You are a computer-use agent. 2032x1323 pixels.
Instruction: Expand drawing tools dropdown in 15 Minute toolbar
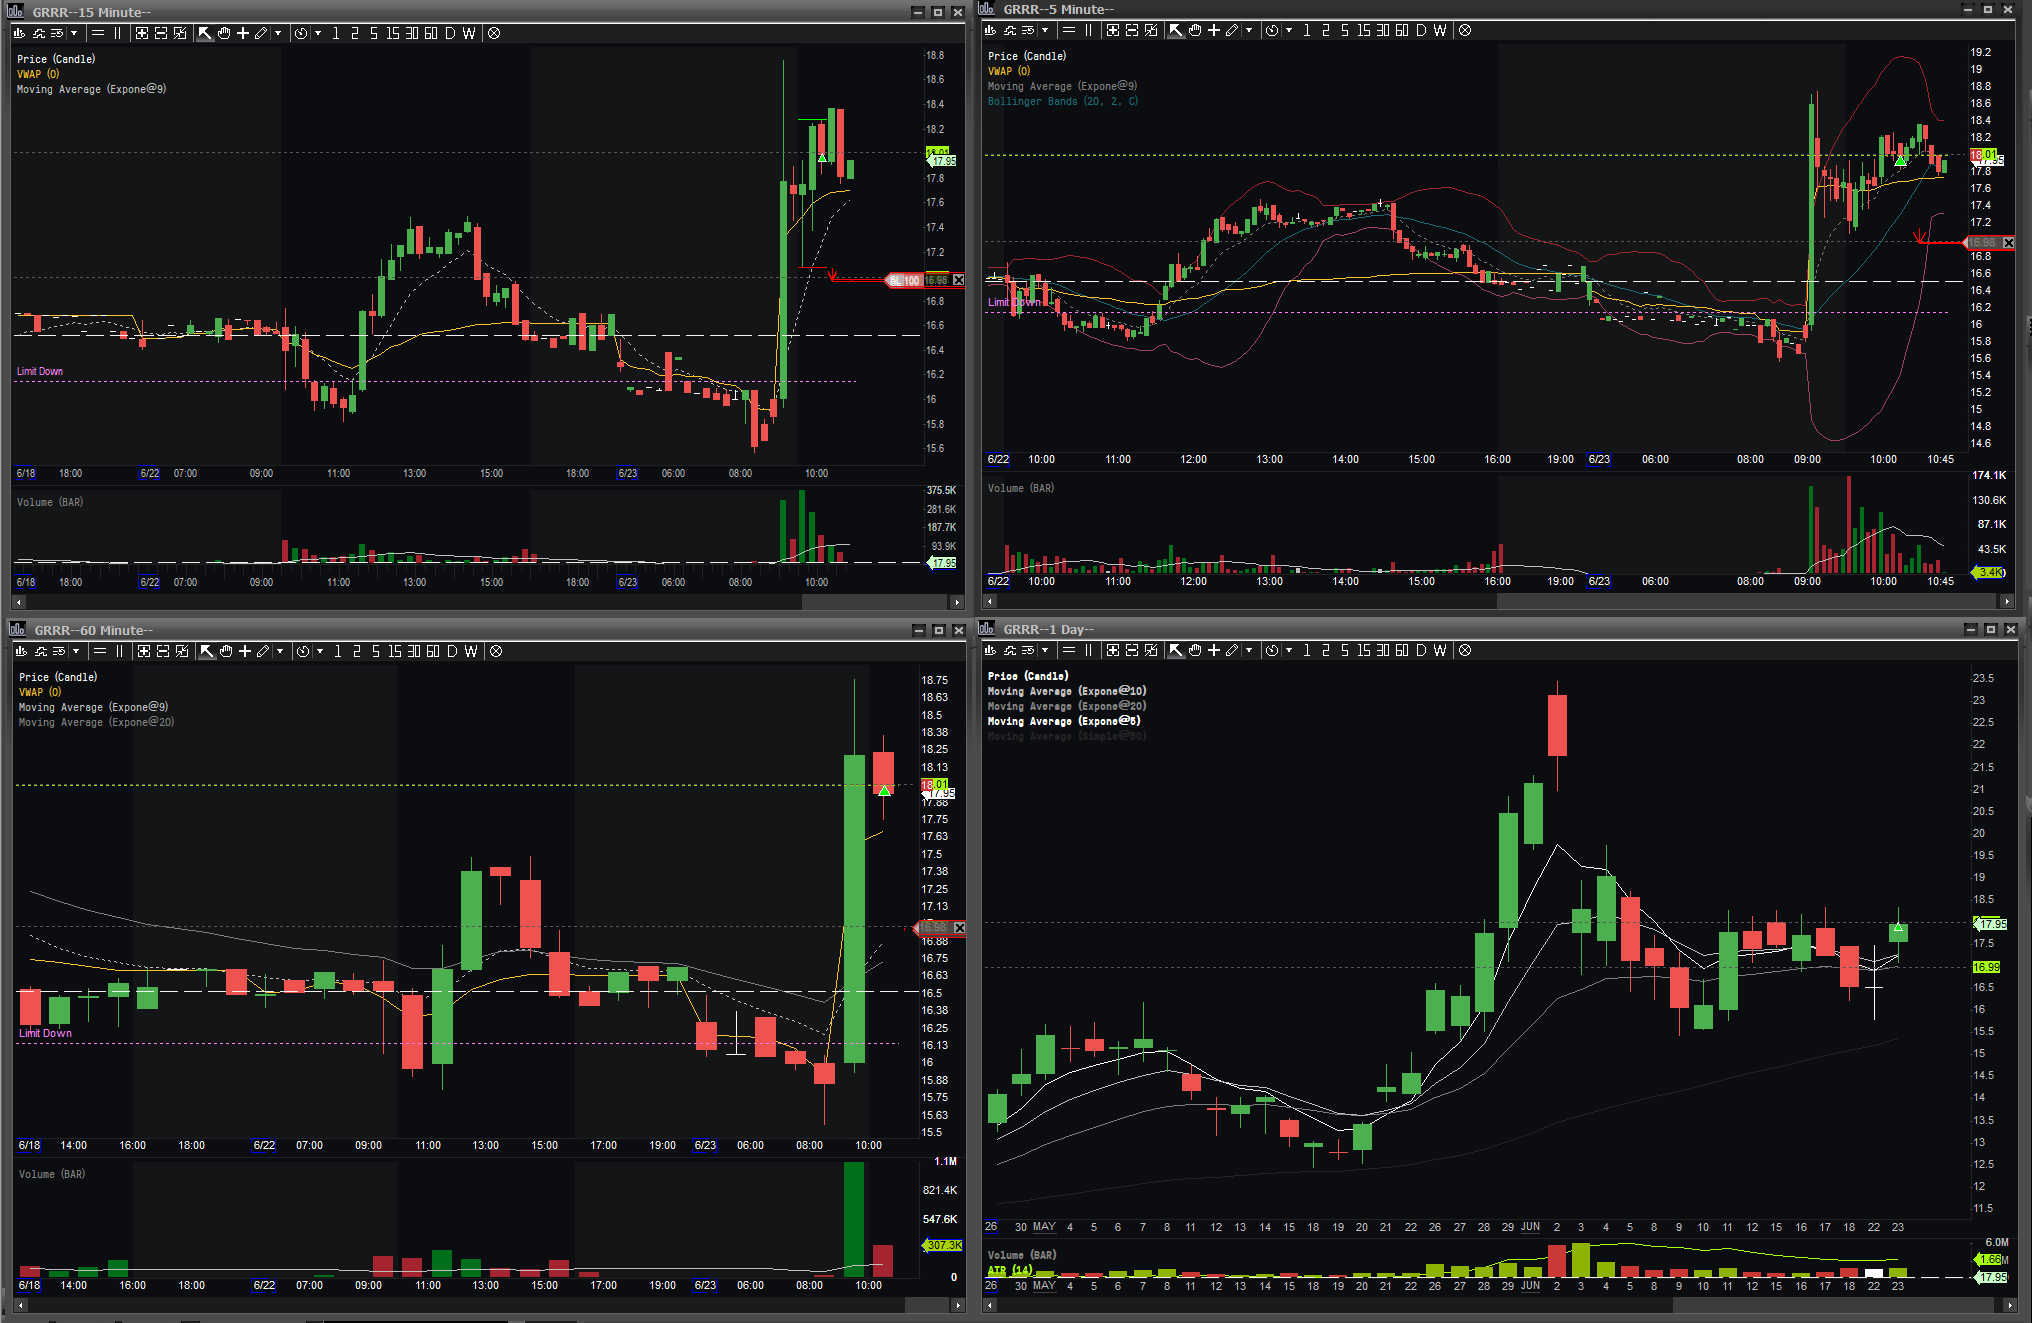pos(278,33)
